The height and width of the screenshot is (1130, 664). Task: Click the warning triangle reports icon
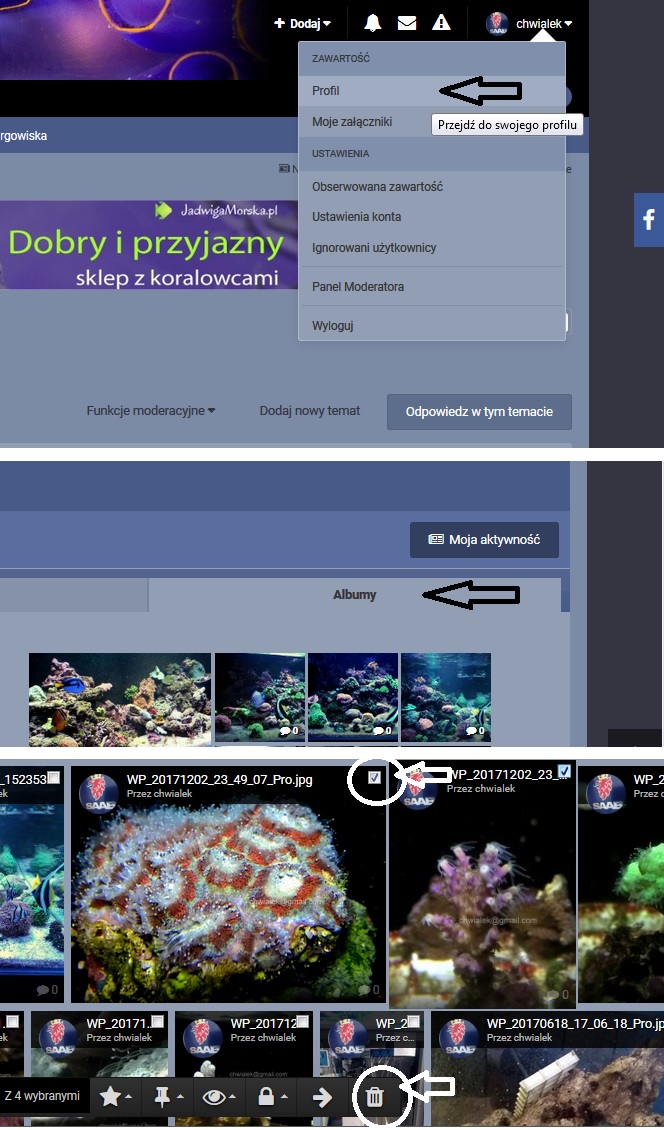[440, 23]
